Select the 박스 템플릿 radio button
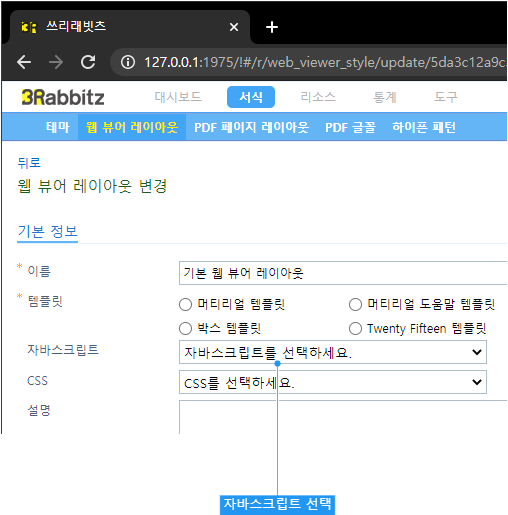 tap(185, 328)
